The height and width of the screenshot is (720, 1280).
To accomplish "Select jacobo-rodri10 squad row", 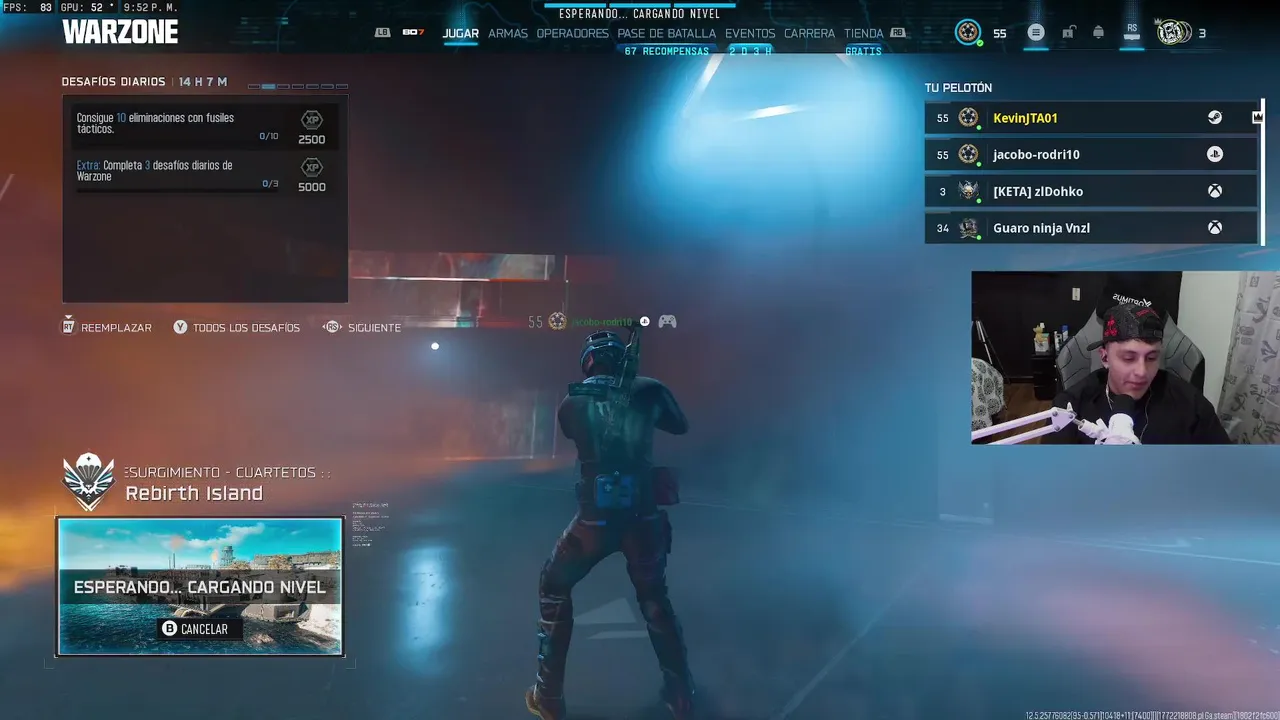I will pyautogui.click(x=1091, y=154).
